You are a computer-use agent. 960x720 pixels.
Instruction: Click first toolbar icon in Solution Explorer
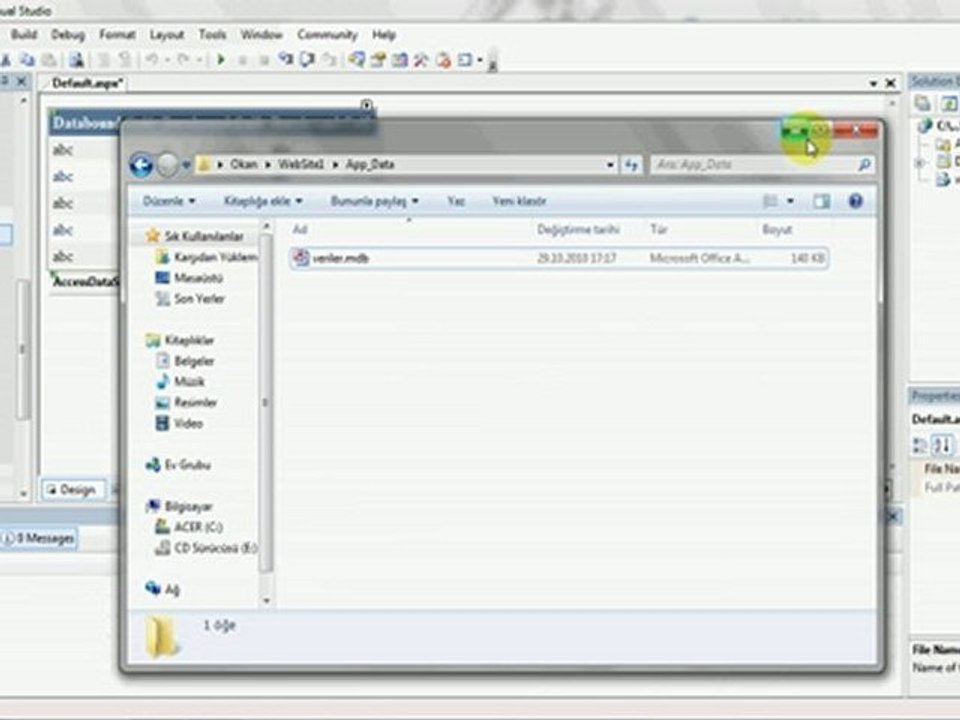[923, 103]
